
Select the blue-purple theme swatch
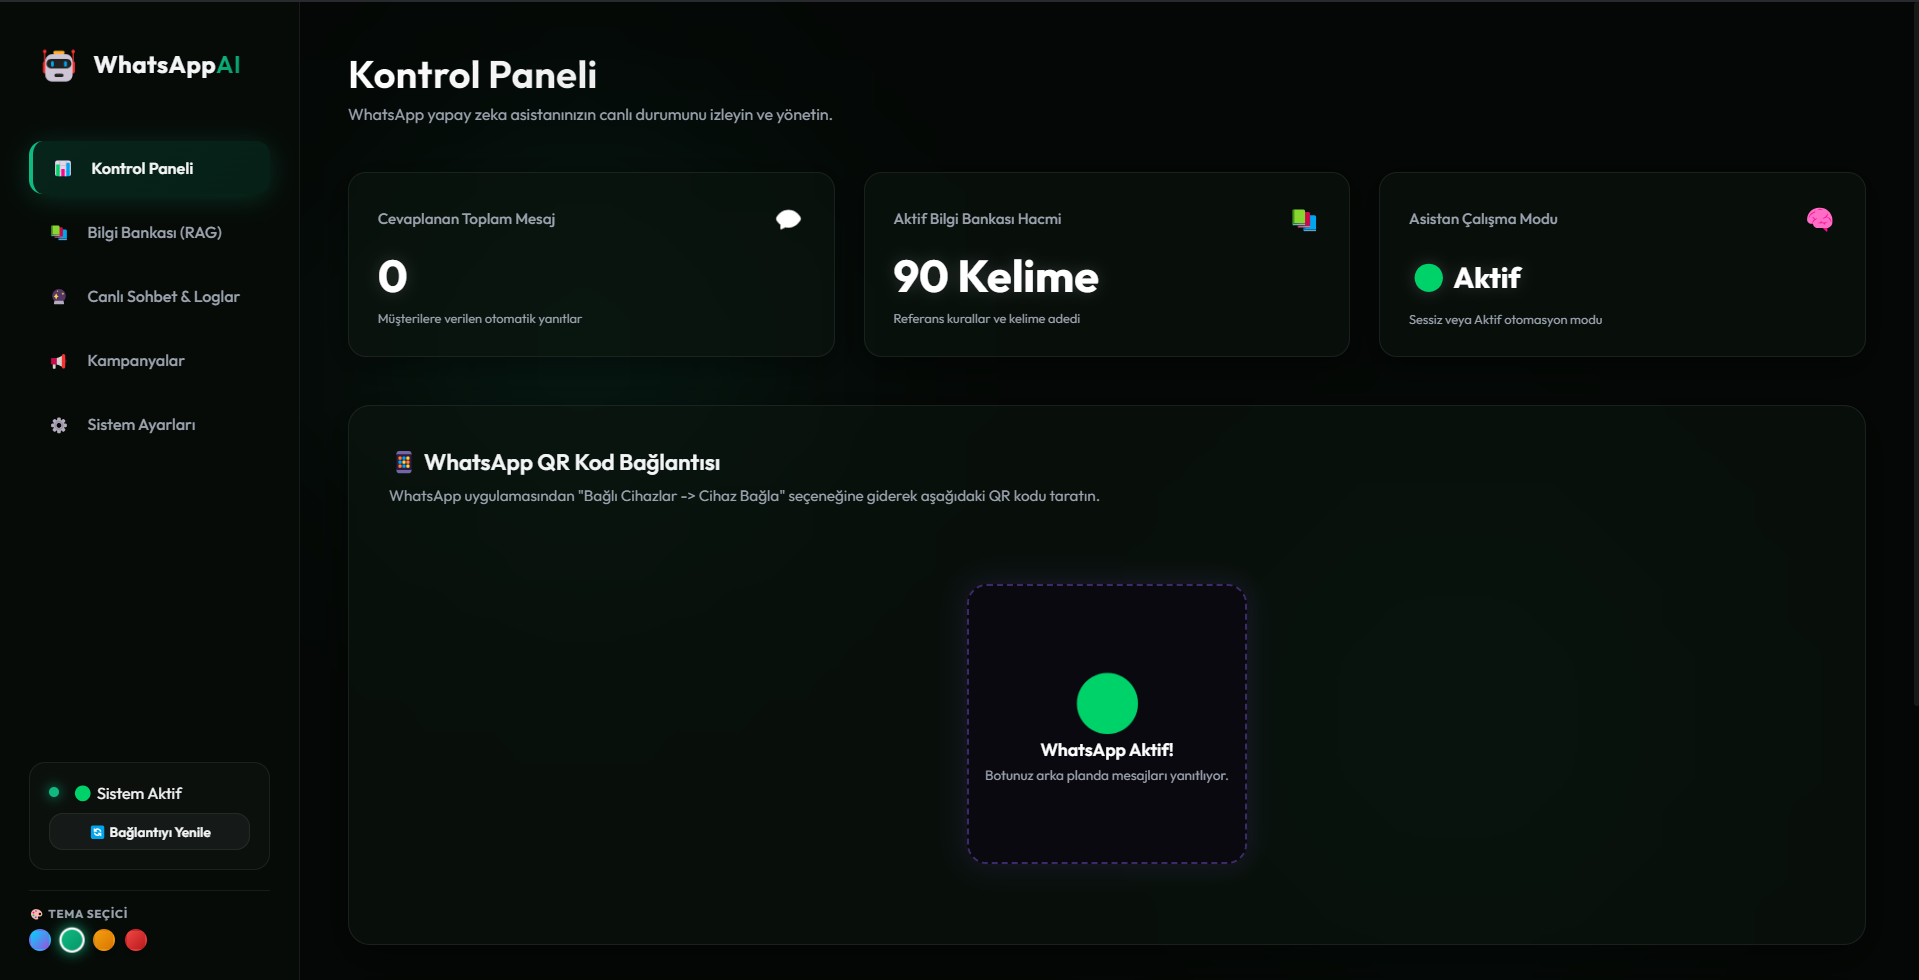(x=40, y=940)
